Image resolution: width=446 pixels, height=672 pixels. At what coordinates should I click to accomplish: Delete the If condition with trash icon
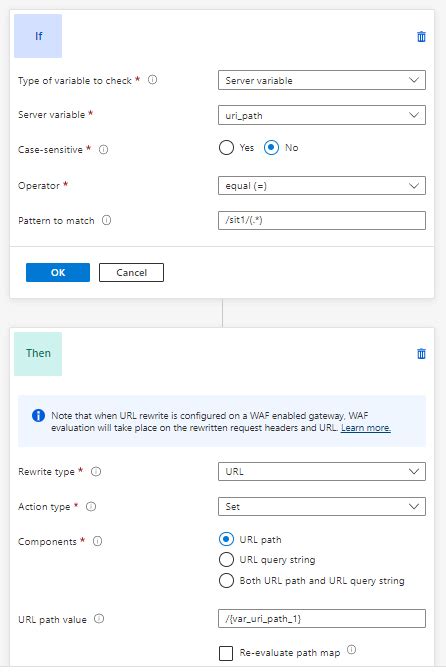pos(421,37)
